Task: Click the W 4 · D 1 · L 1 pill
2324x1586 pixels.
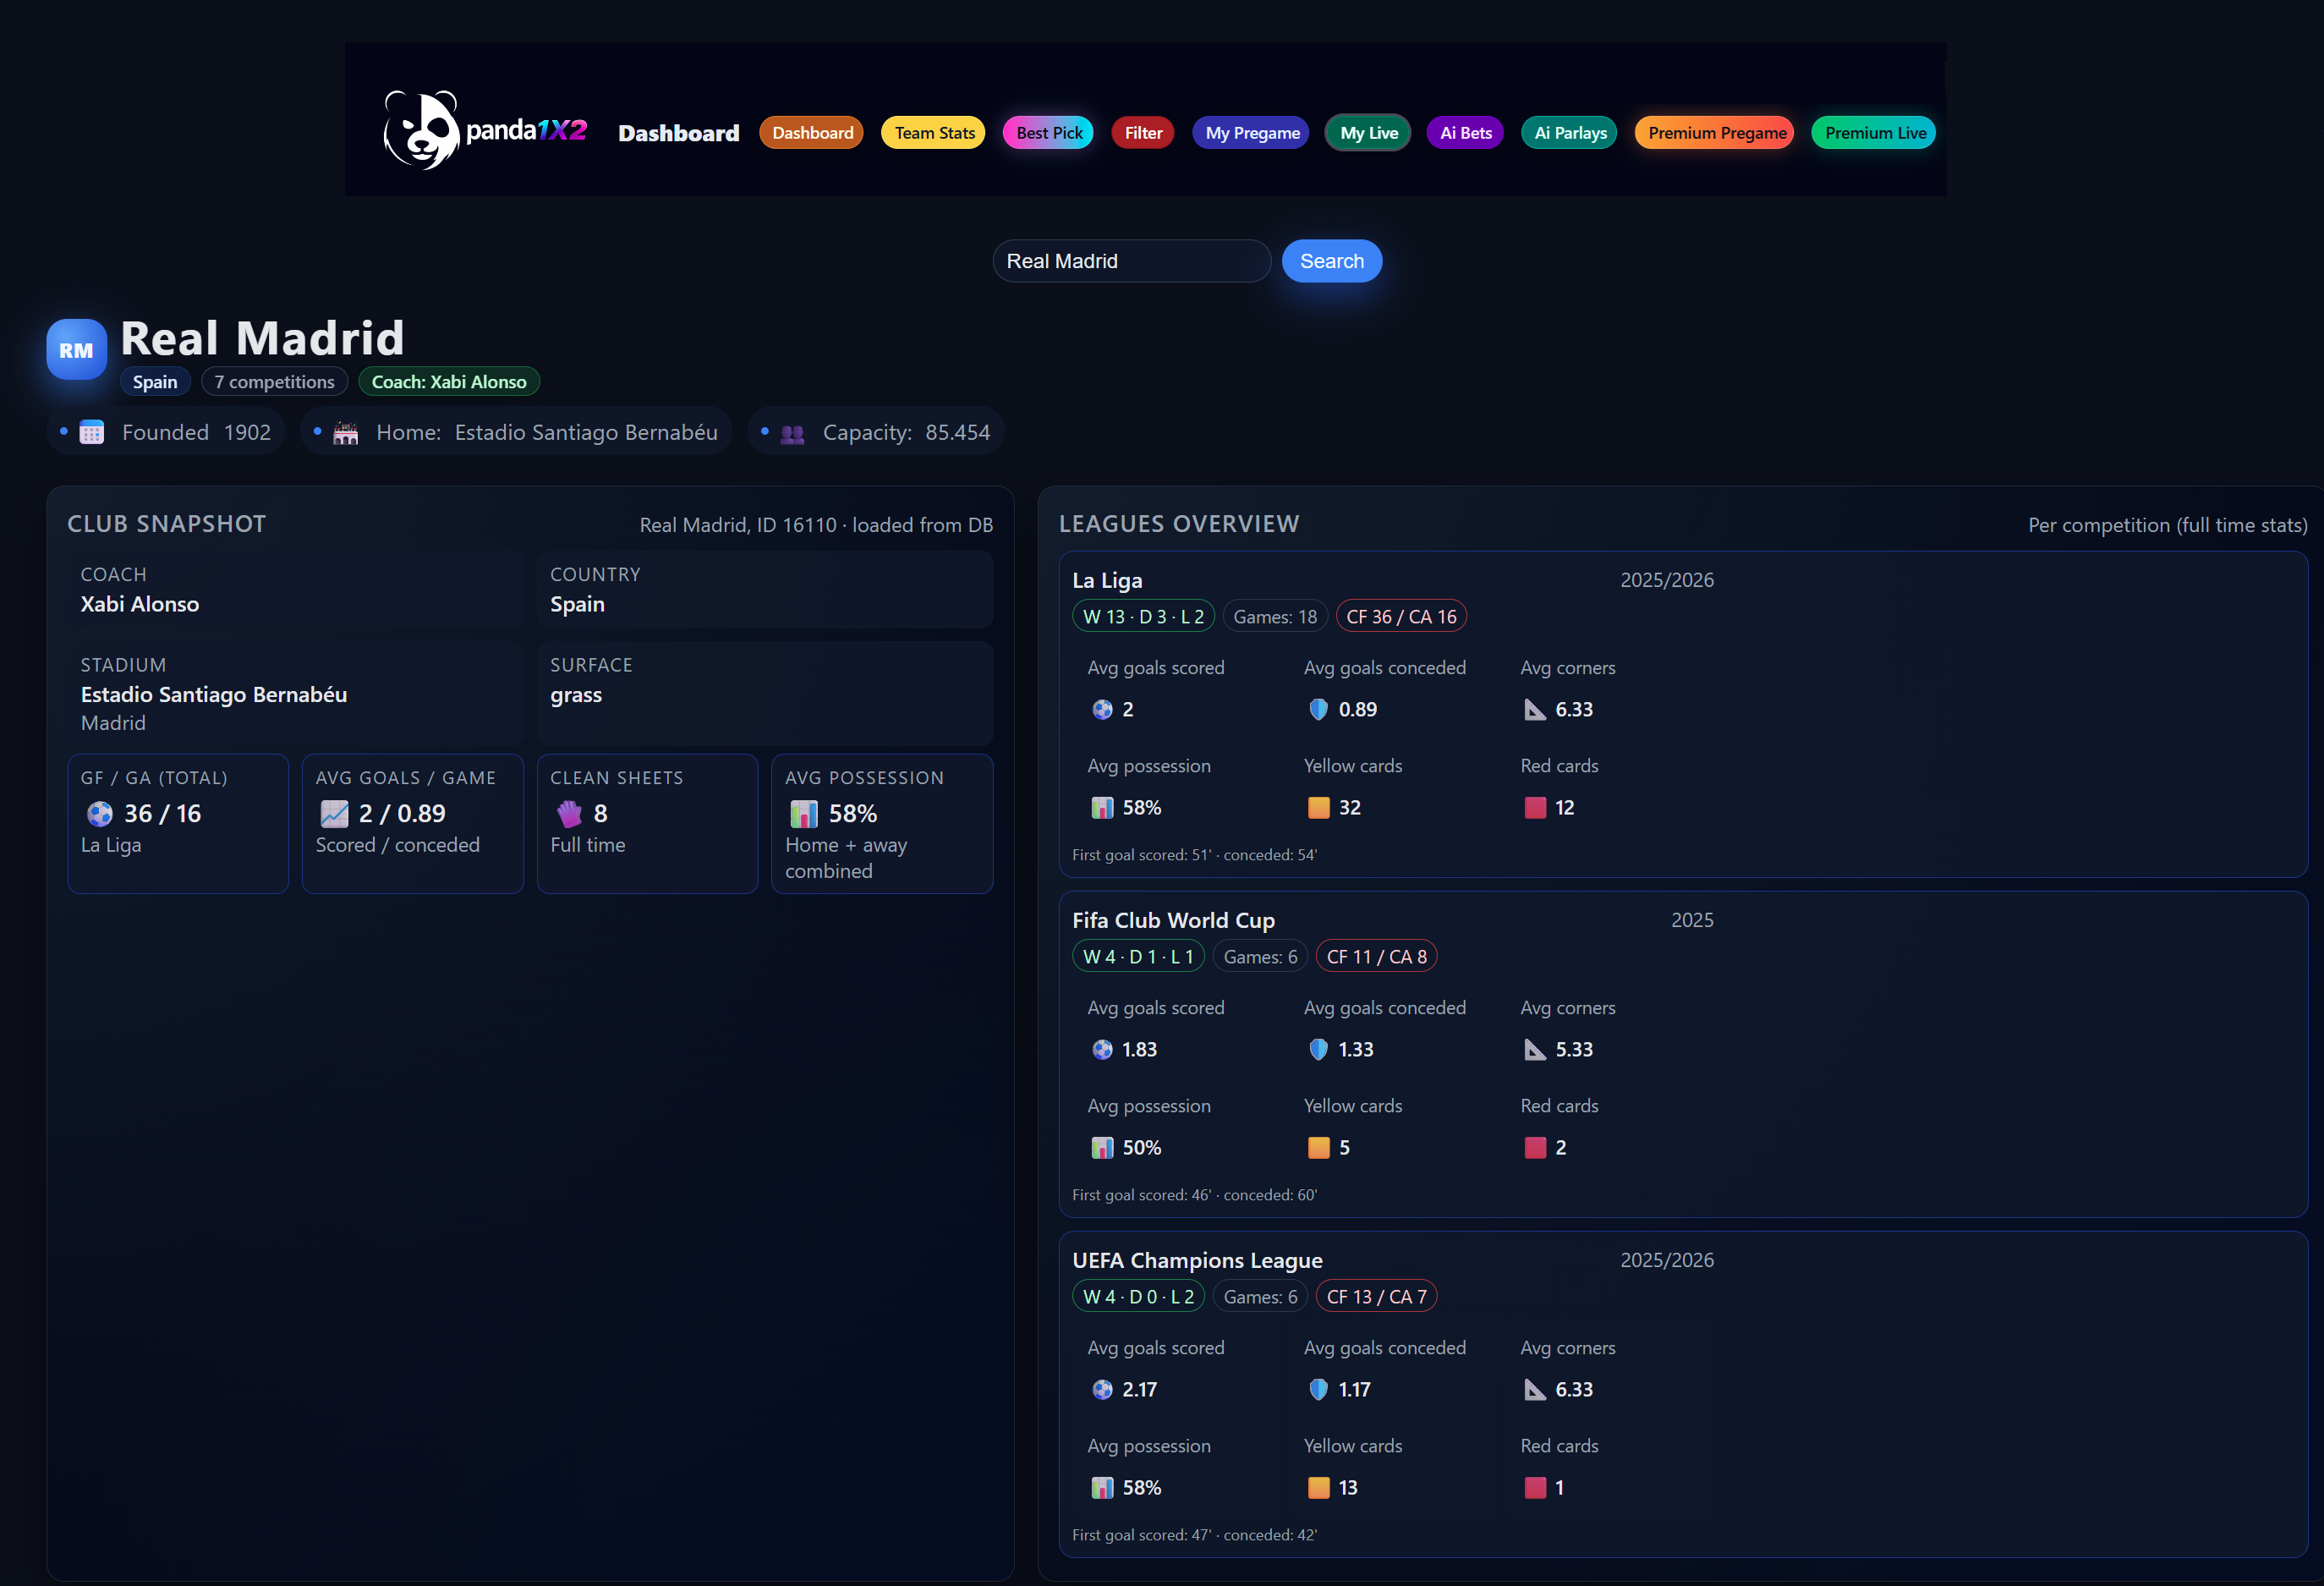Action: pos(1138,957)
